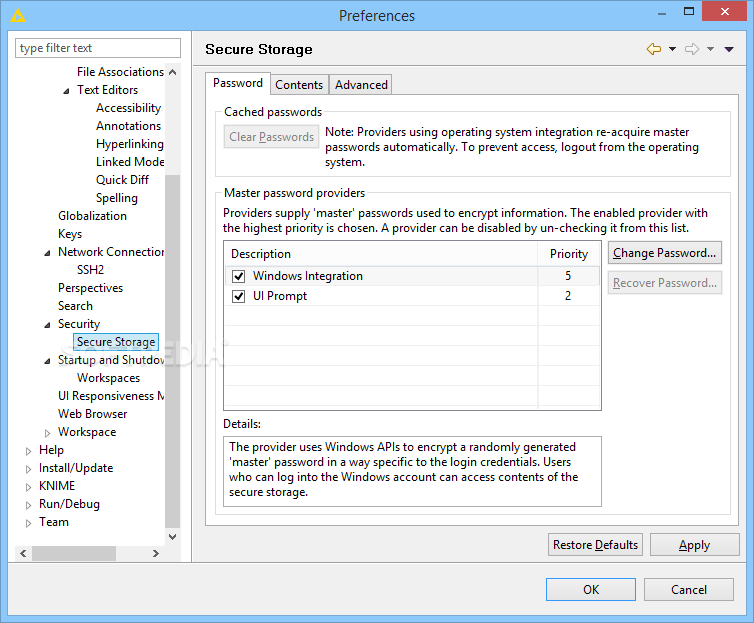Expand the Help tree node
This screenshot has height=623, width=754.
(28, 451)
